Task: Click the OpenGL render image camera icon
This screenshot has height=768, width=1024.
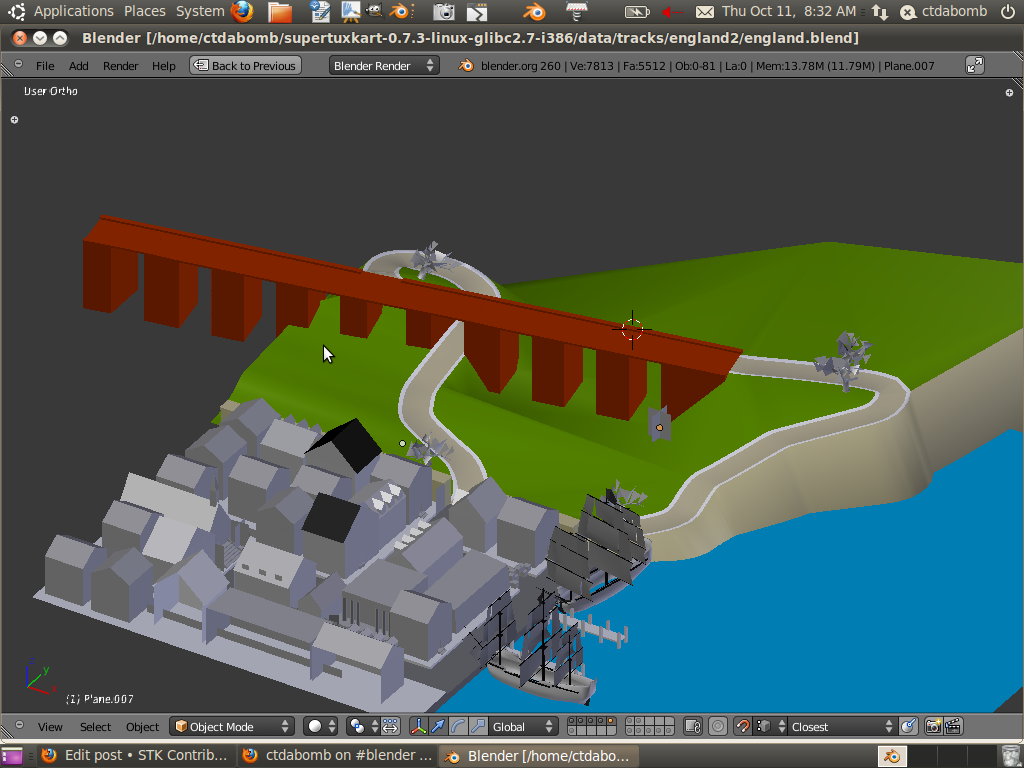Action: click(x=933, y=727)
